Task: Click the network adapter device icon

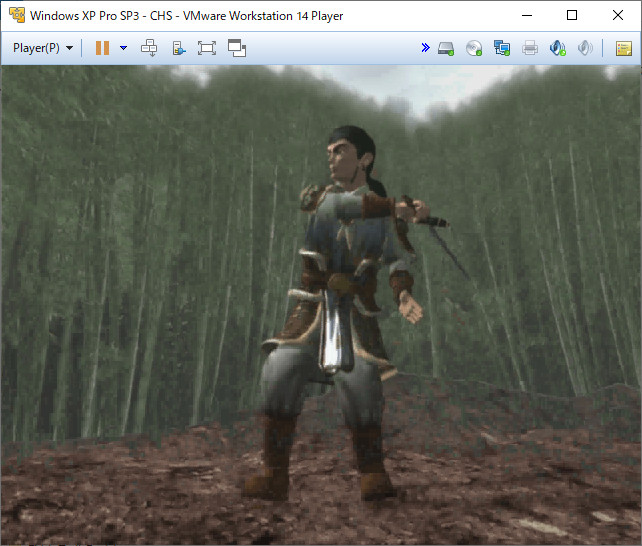Action: point(502,48)
